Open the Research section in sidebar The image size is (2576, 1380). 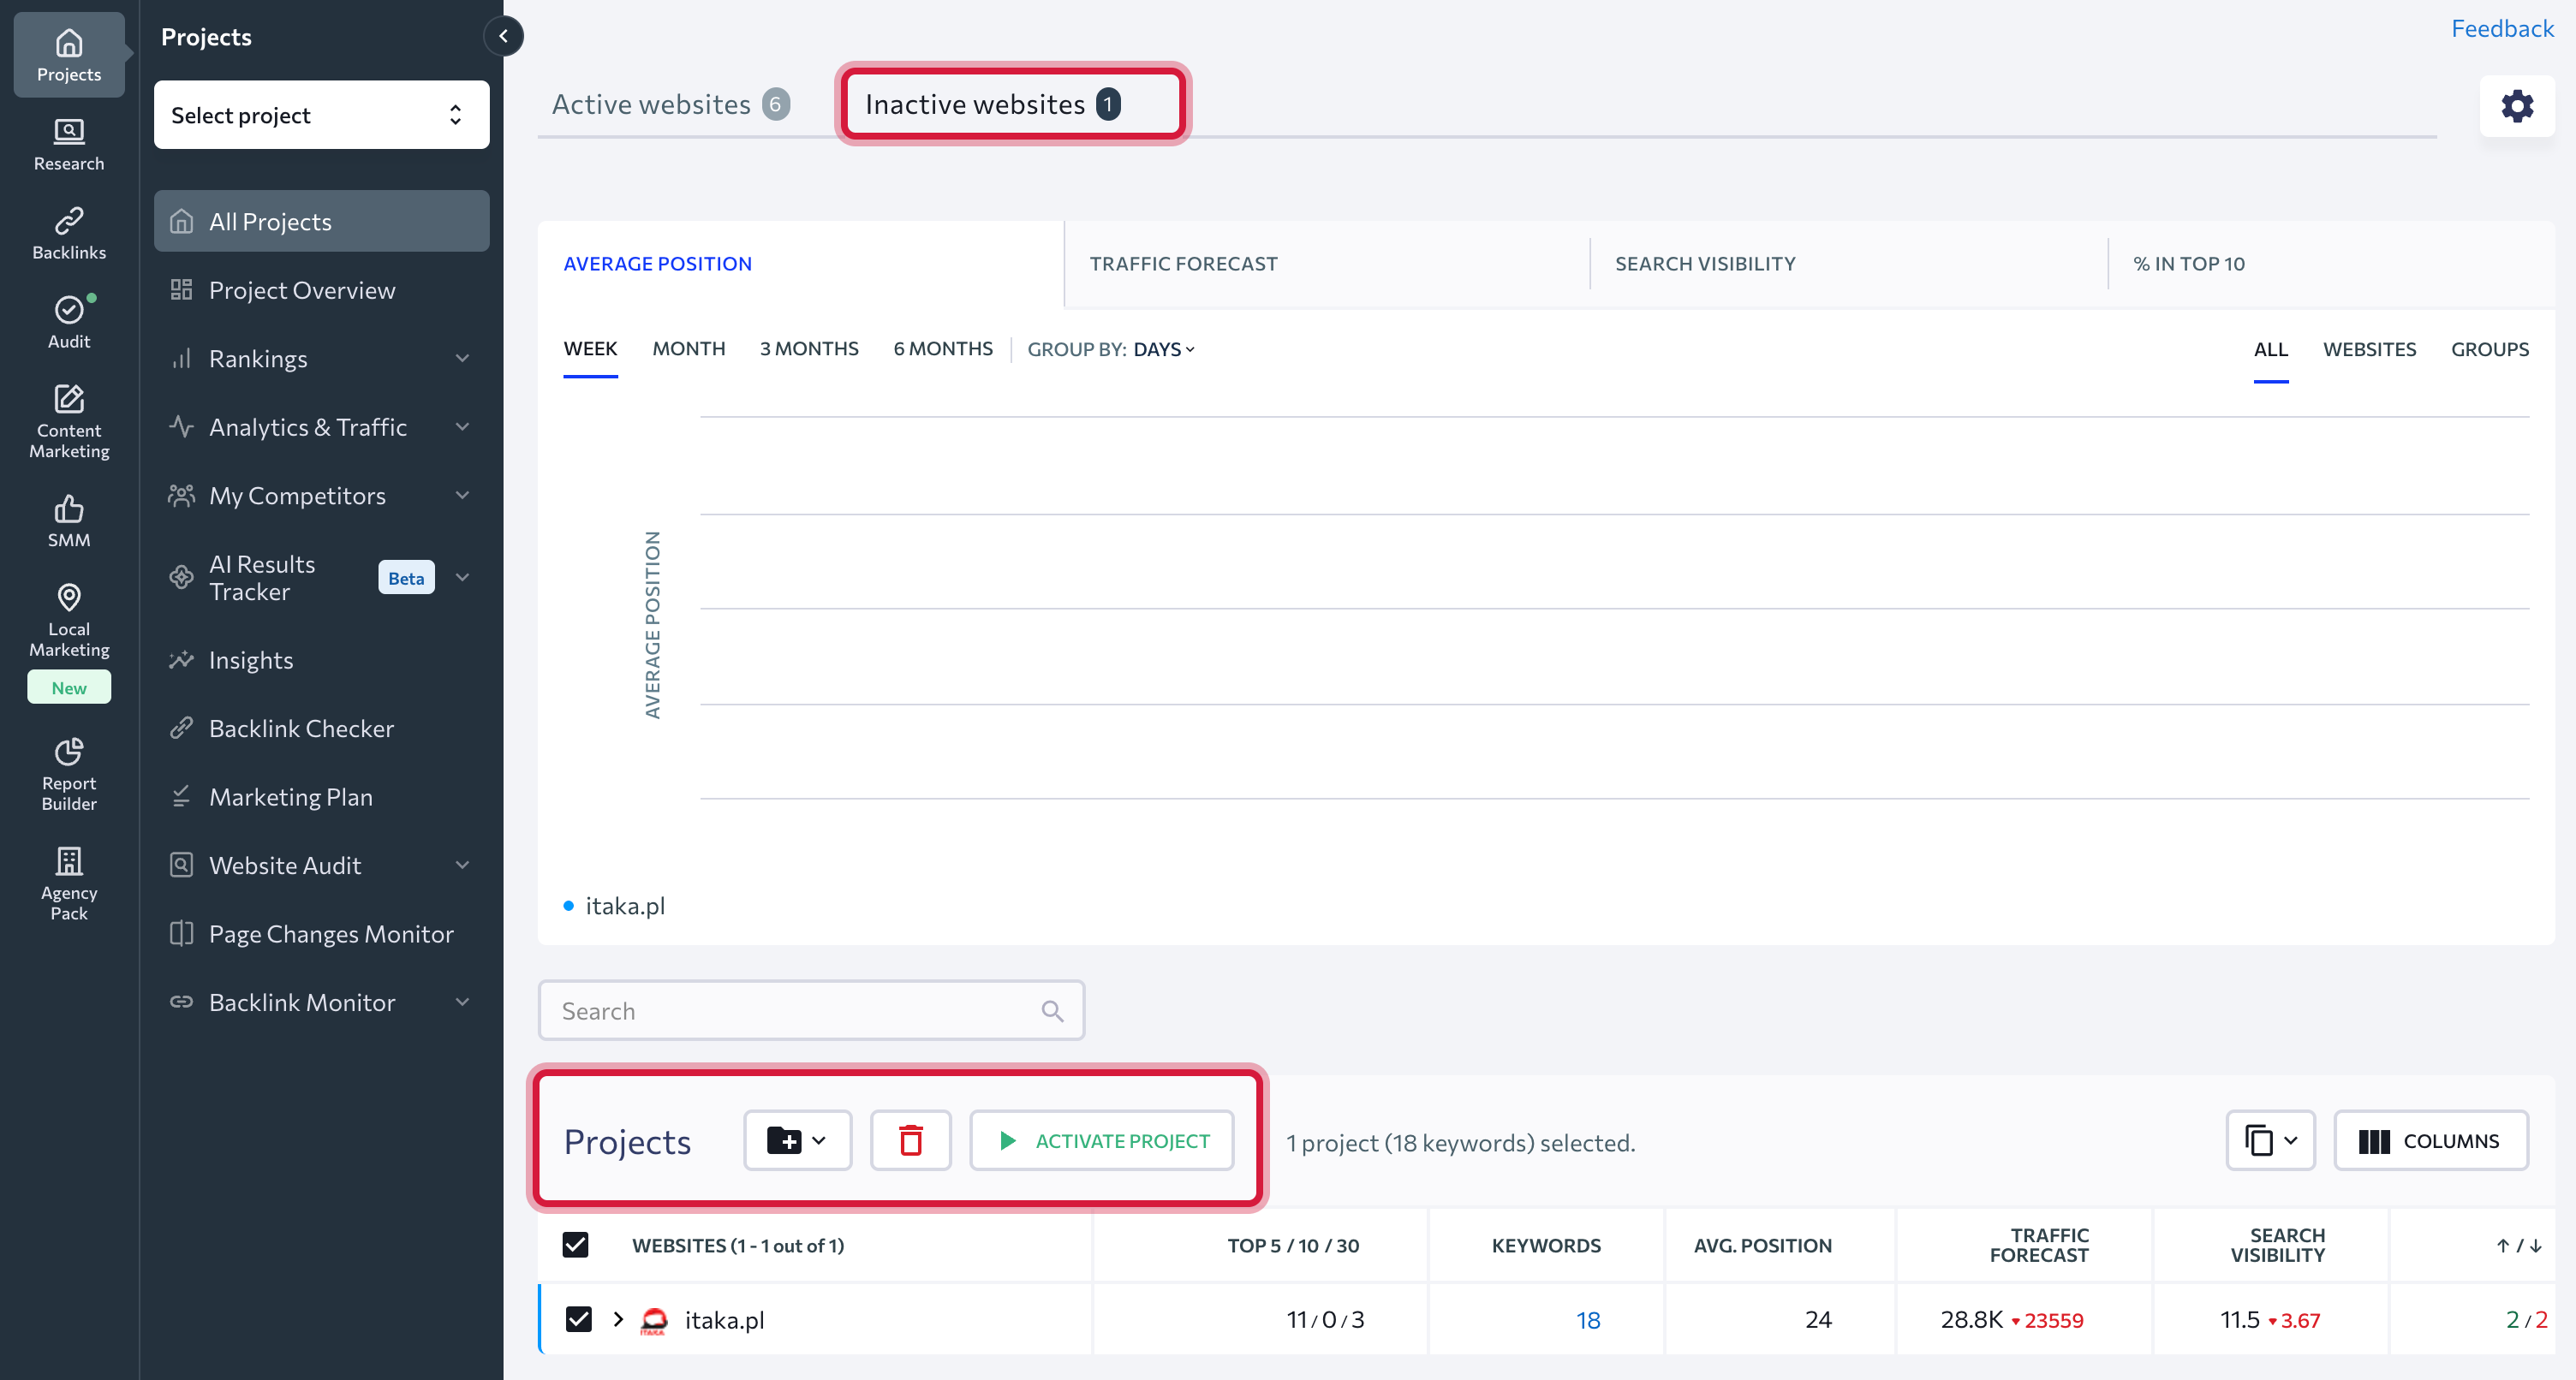pyautogui.click(x=68, y=144)
